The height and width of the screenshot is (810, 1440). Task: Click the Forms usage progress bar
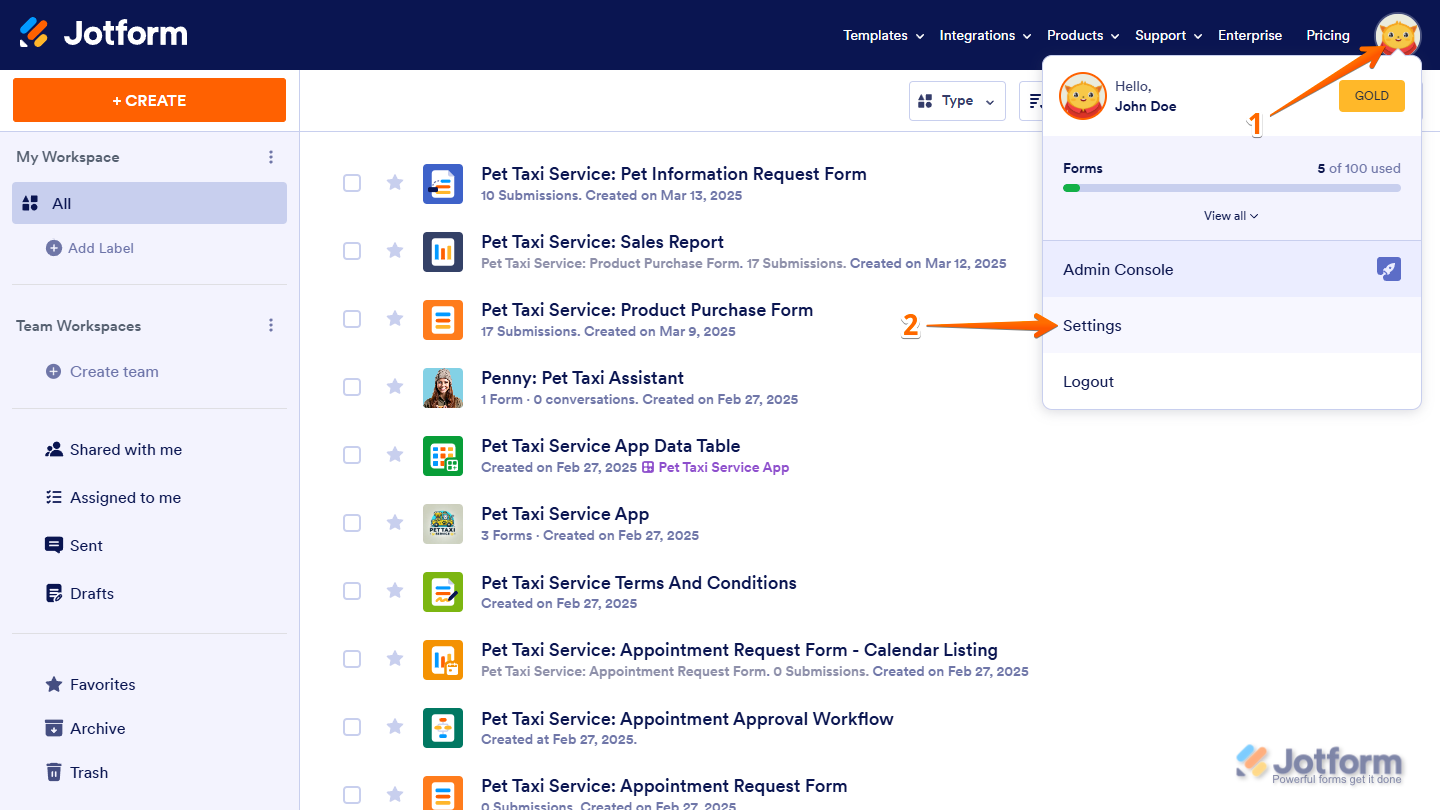(1230, 186)
